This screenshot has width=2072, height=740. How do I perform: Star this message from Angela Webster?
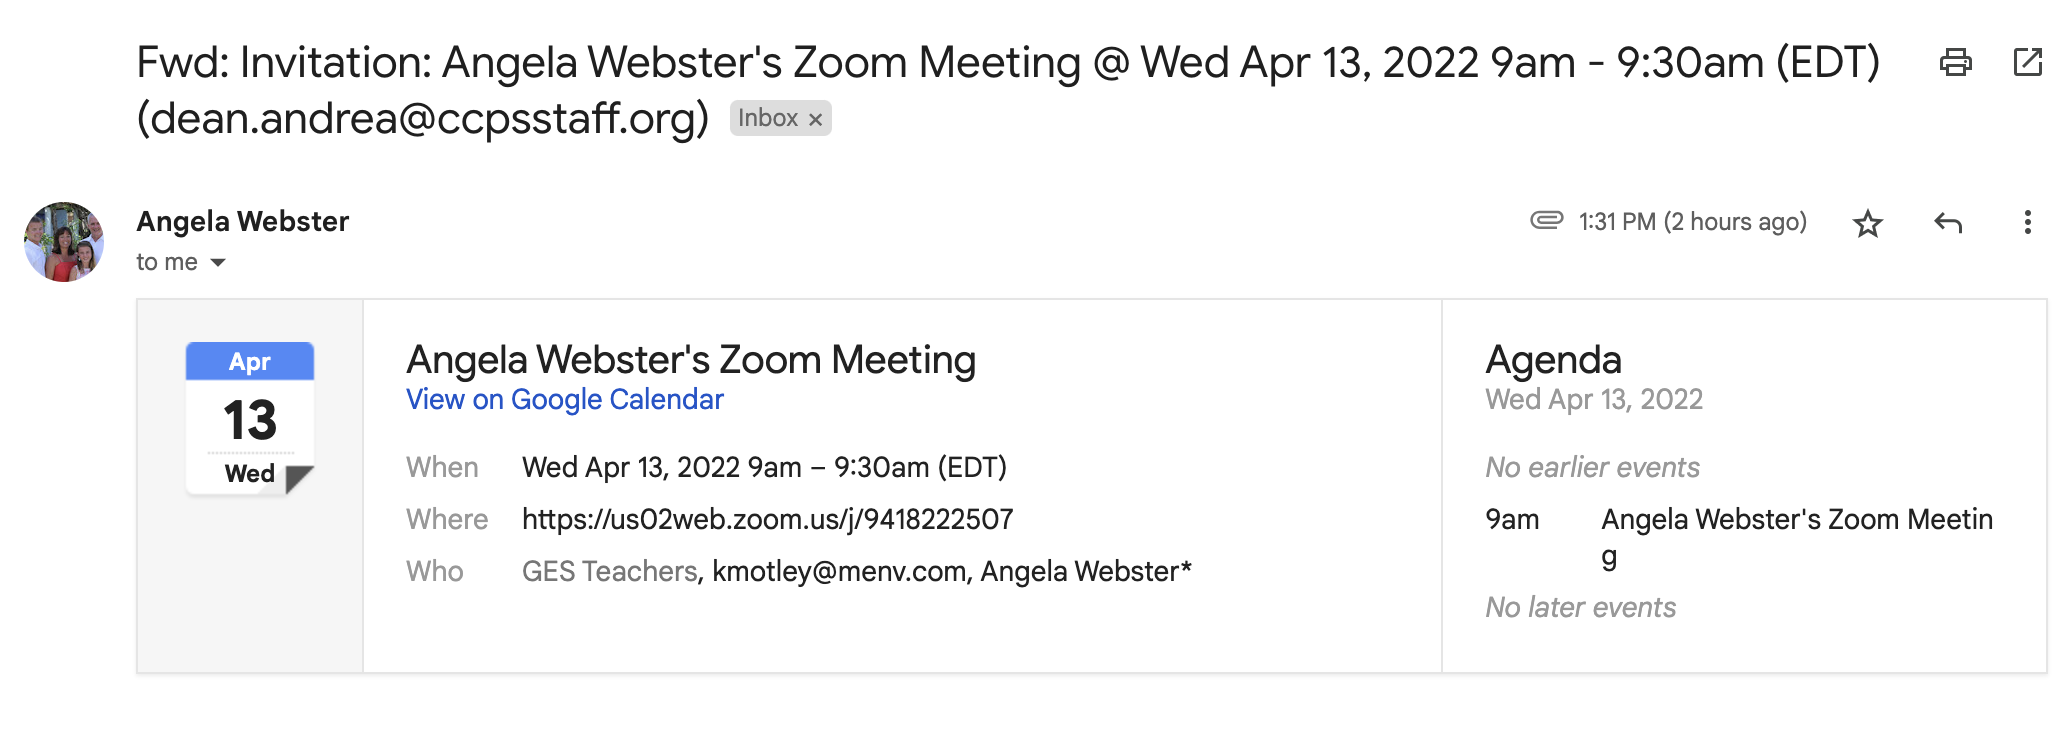(1867, 223)
